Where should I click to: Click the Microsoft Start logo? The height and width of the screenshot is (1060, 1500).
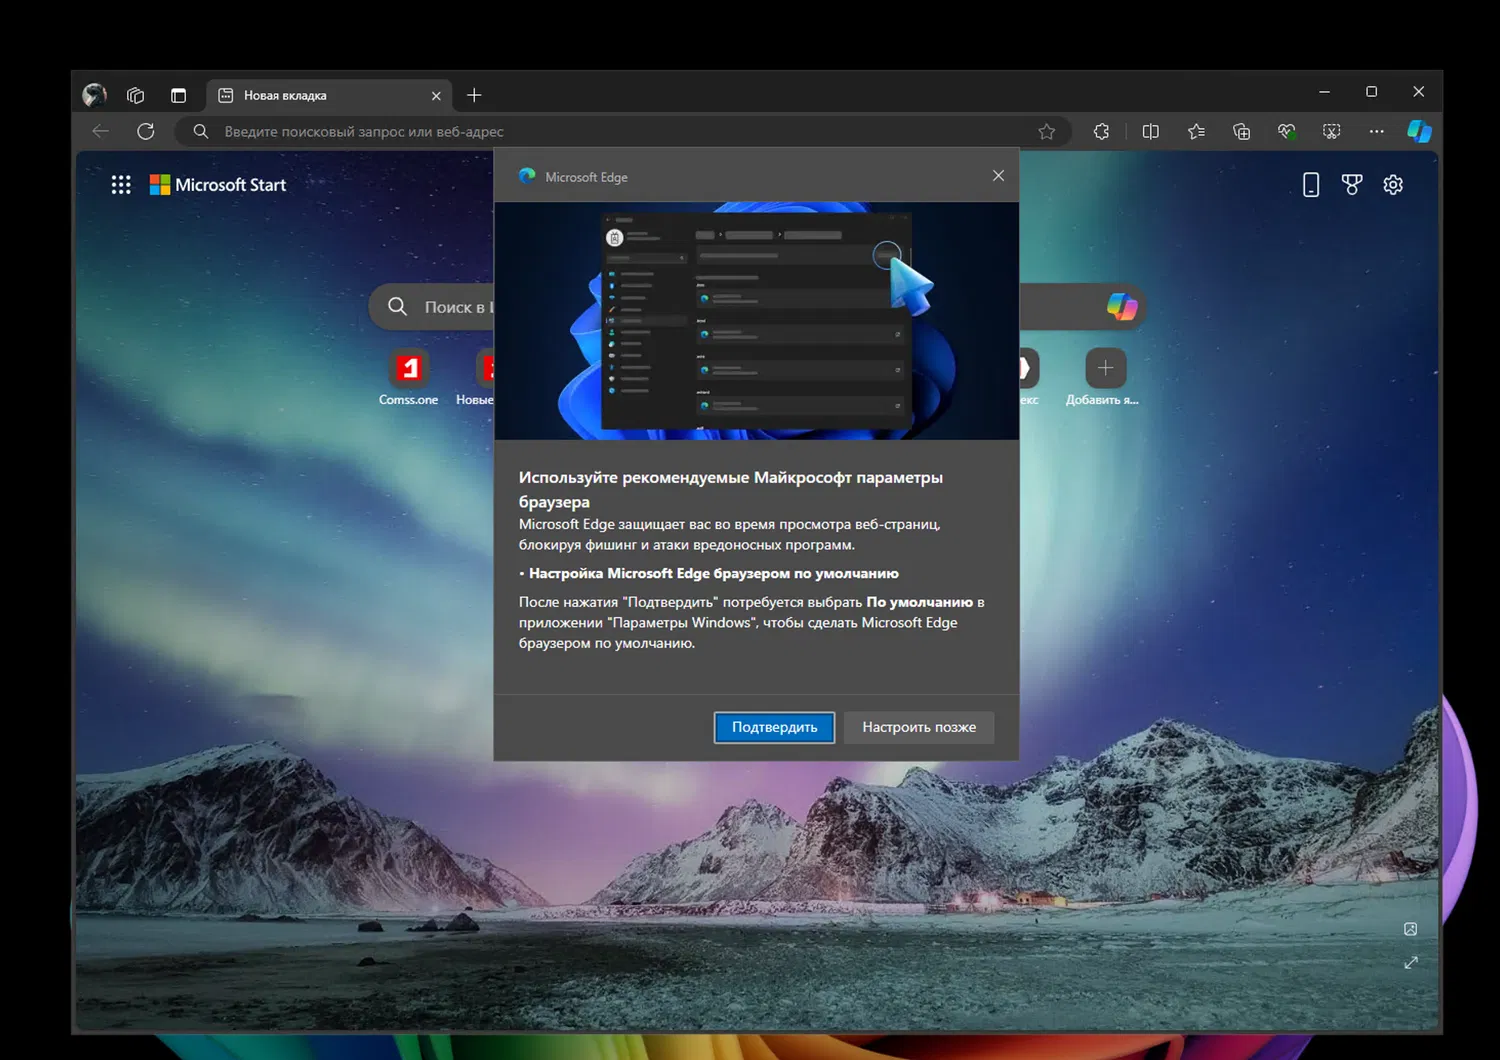click(x=218, y=185)
